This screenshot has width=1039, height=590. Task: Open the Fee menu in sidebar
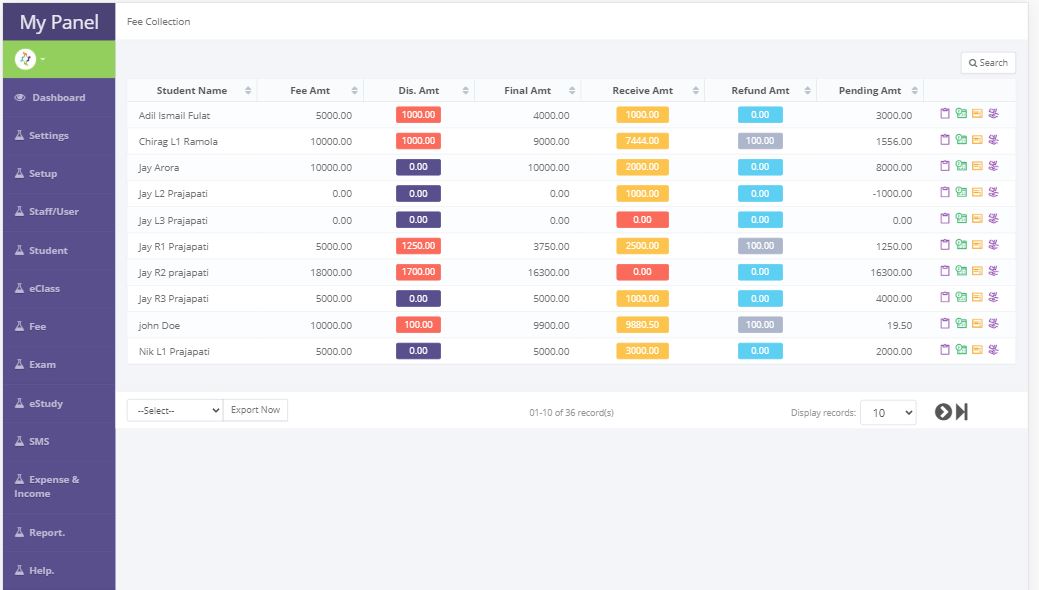37,327
